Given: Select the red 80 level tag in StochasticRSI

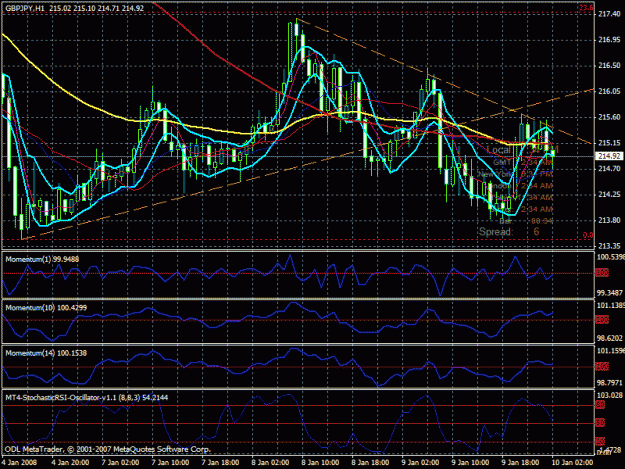Looking at the screenshot, I should [x=600, y=405].
